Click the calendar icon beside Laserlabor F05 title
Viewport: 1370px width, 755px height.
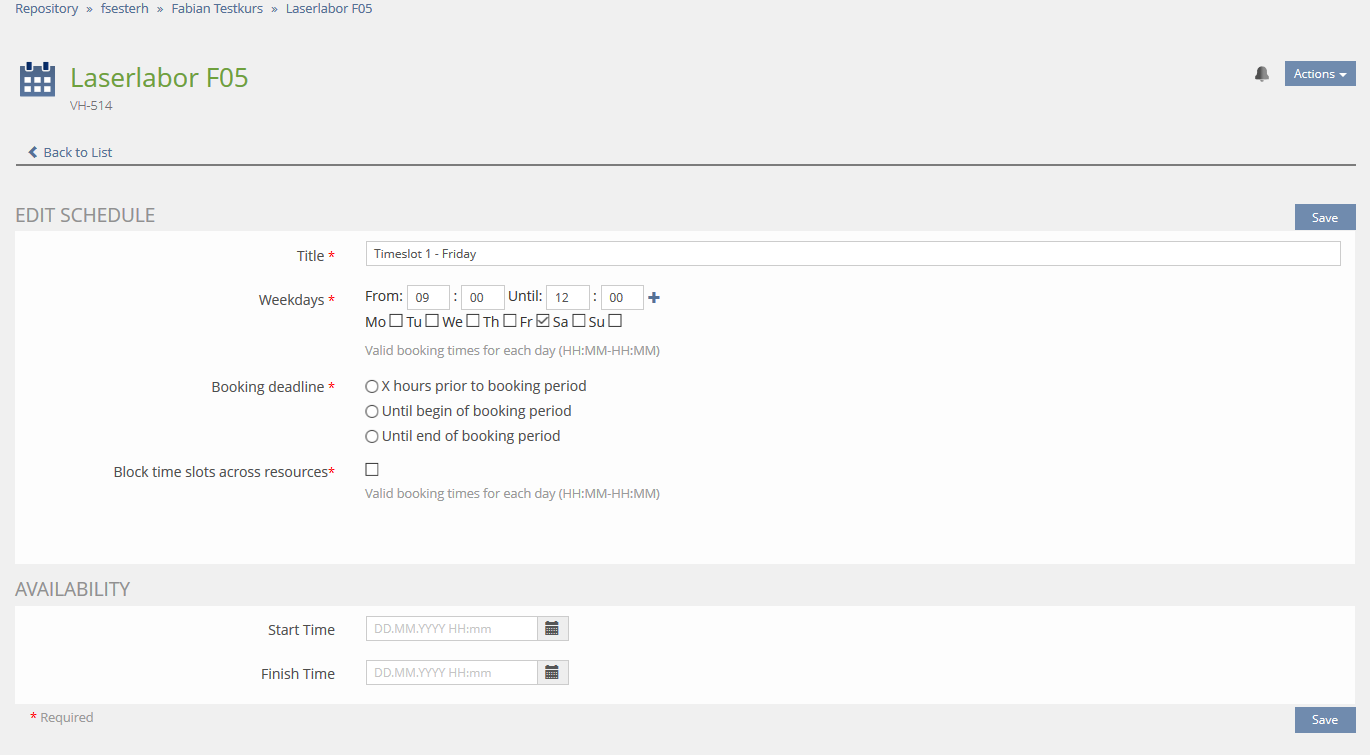38,79
